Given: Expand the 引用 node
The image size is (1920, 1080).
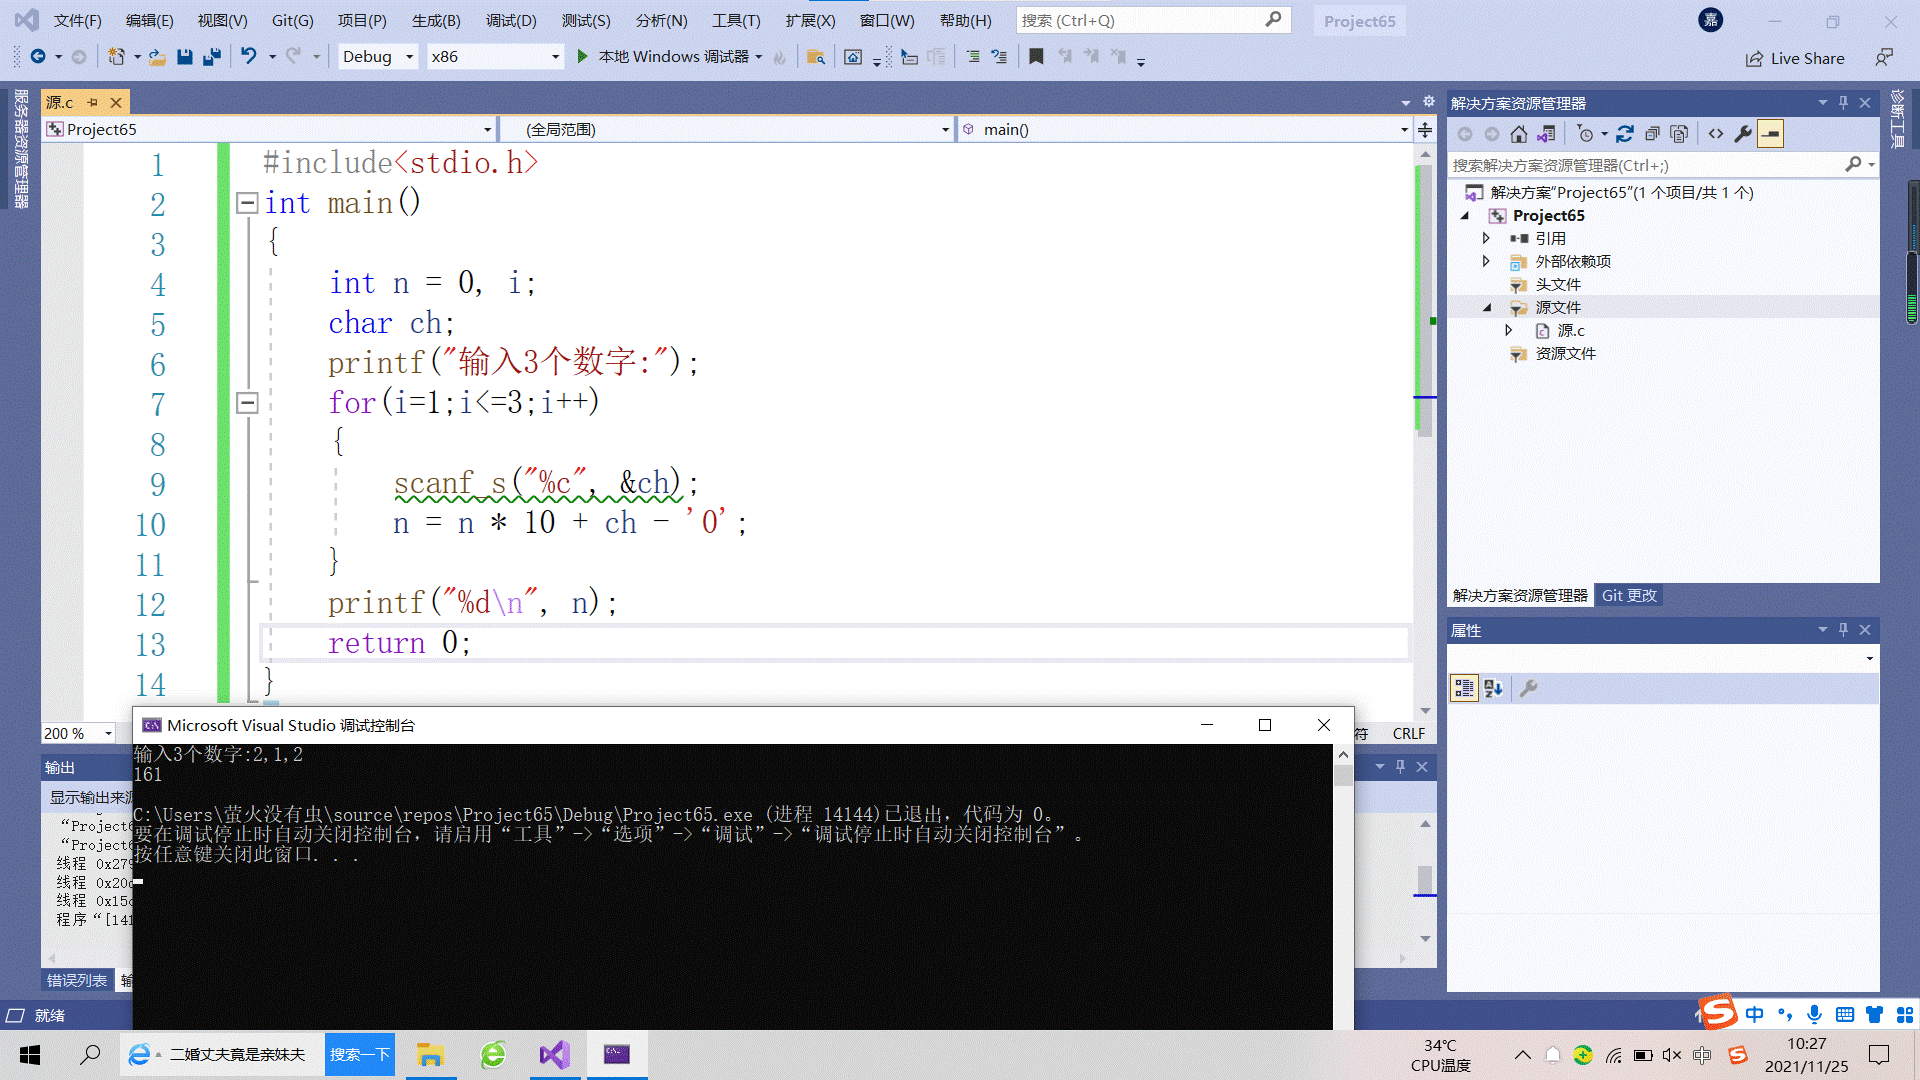Looking at the screenshot, I should (1487, 239).
